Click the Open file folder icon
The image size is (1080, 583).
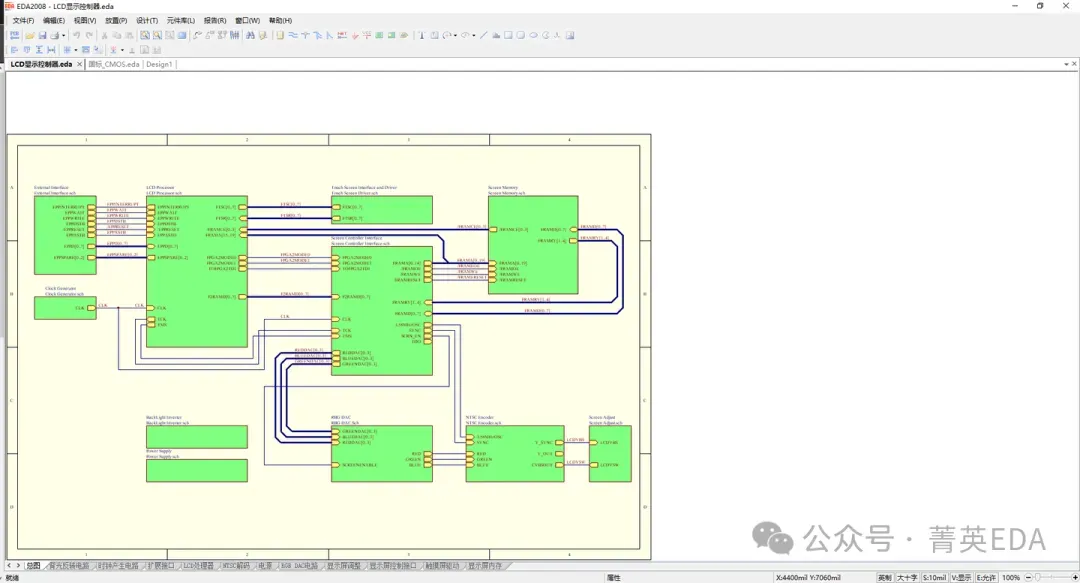(28, 35)
